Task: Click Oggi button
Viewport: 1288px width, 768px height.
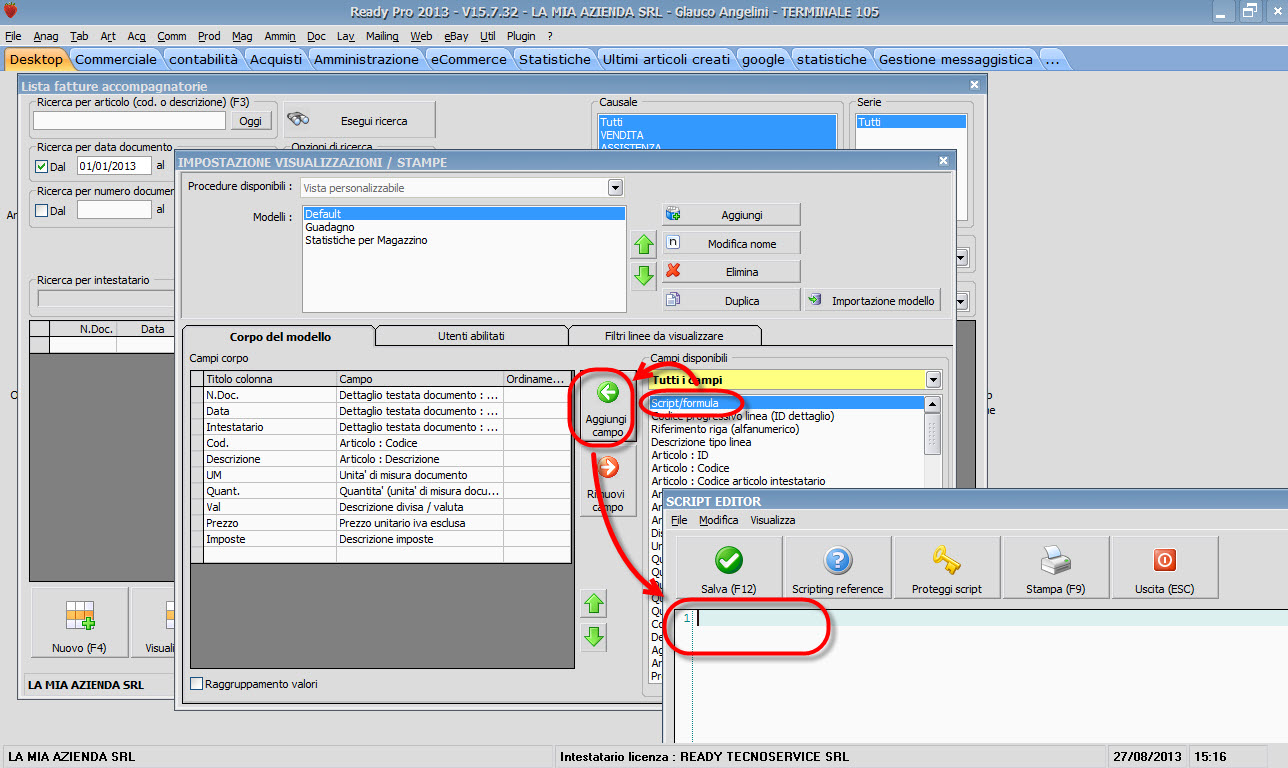Action: pos(250,120)
